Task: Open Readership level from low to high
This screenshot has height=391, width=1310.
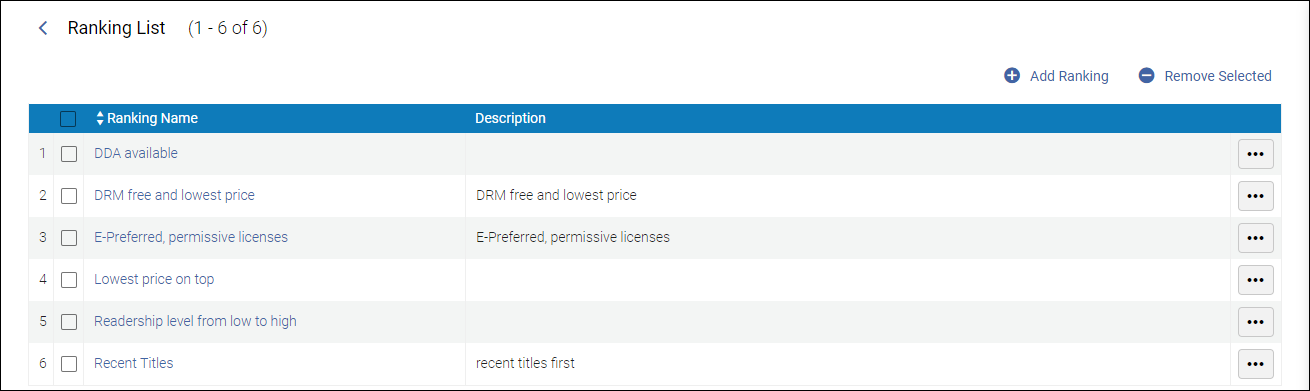Action: pyautogui.click(x=195, y=321)
